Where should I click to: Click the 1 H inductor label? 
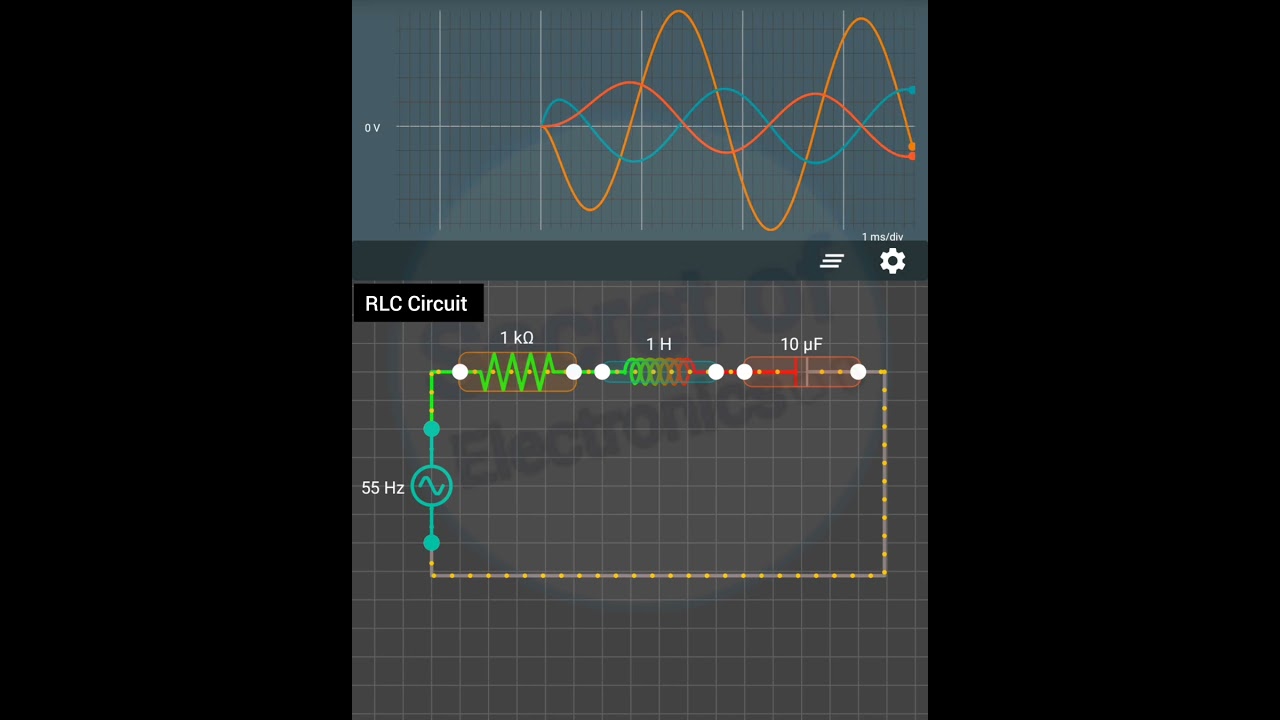659,344
